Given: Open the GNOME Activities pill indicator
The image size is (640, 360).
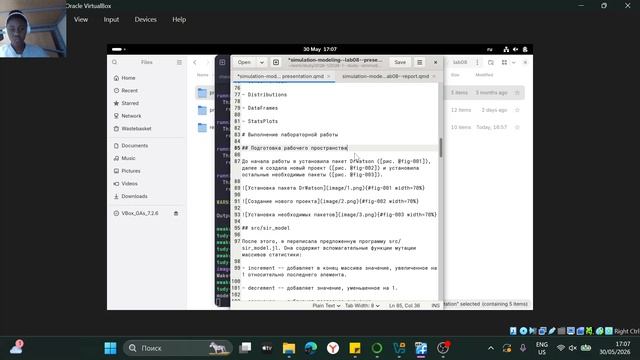Looking at the screenshot, I should [x=118, y=49].
